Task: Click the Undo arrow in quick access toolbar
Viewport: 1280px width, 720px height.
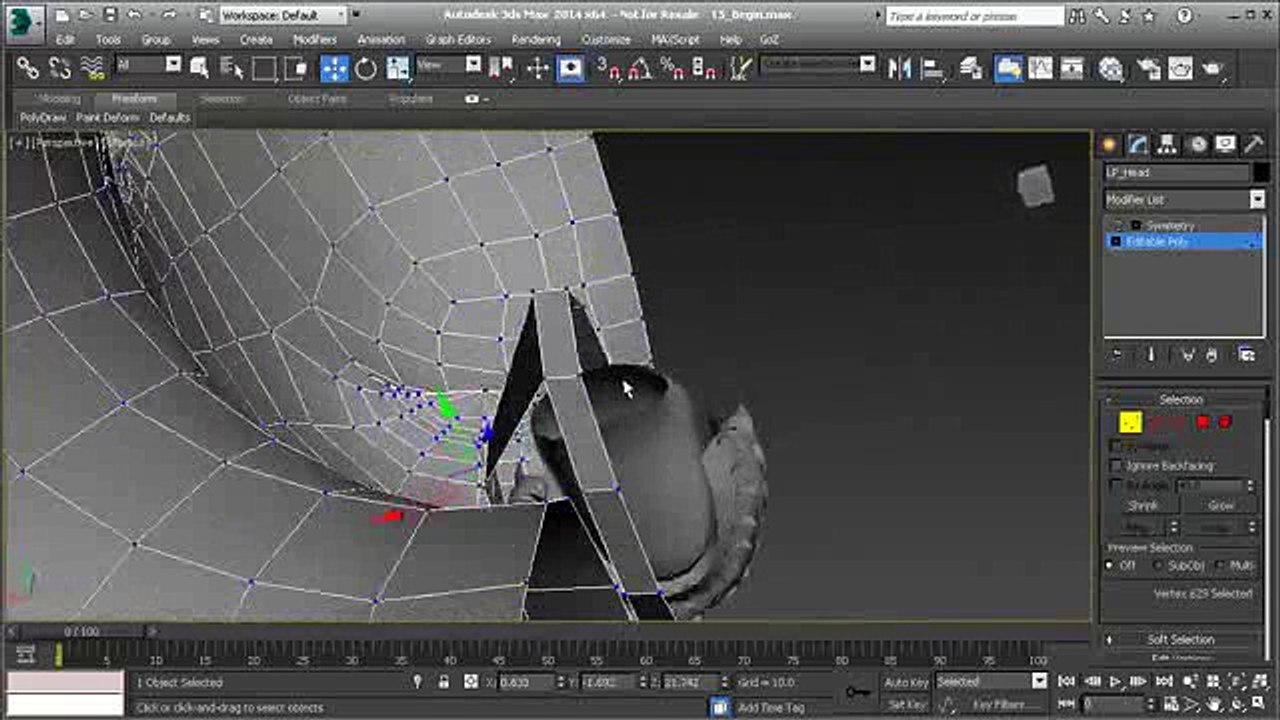Action: coord(135,15)
